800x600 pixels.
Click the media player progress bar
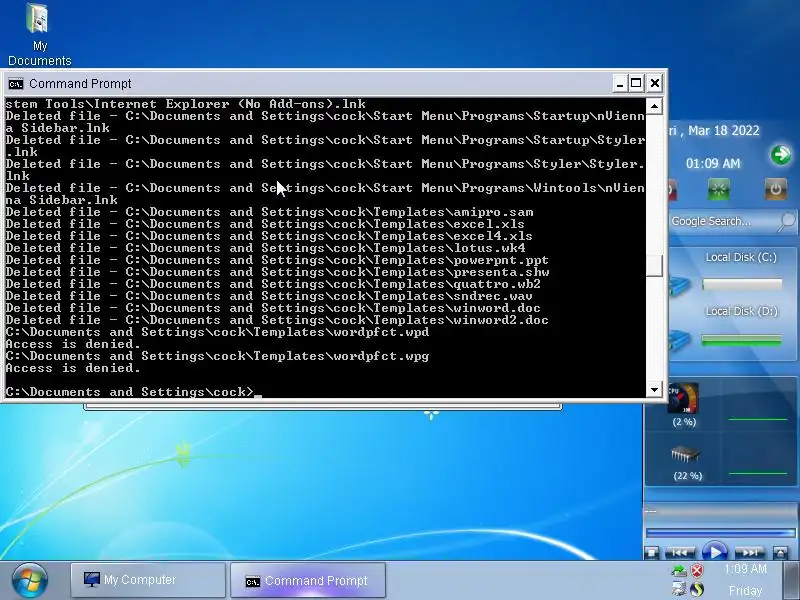720,533
